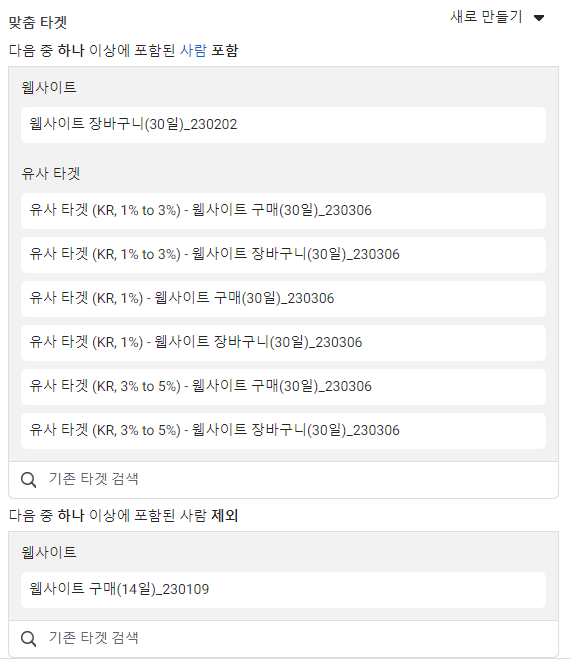This screenshot has height=661, width=571.
Task: Select excluded audience 웹사이트 구매(14일)_230109
Action: tap(283, 590)
